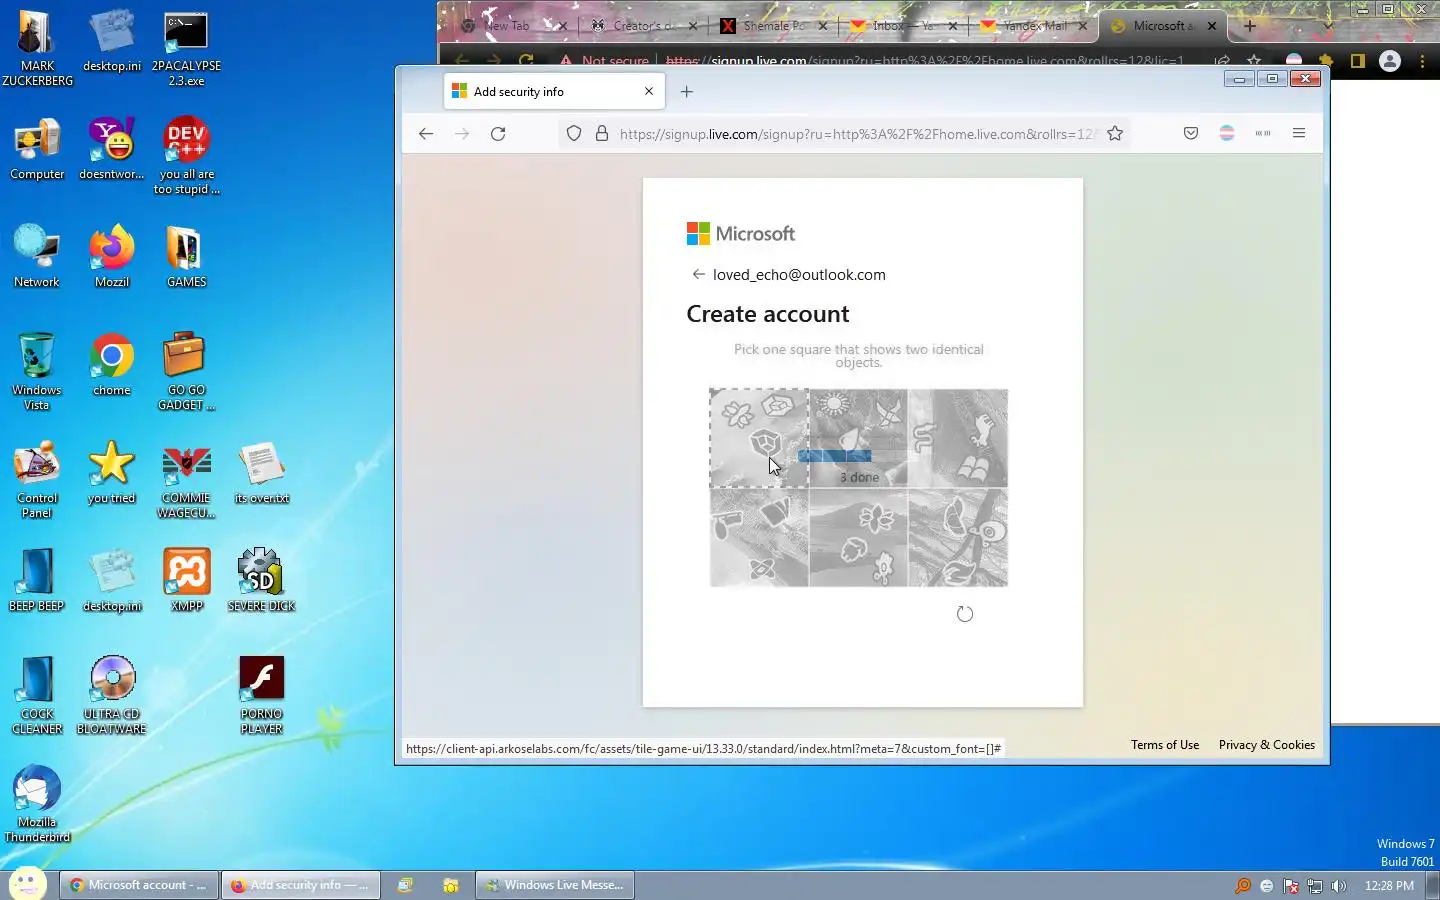Click the Firefox URL address field
Viewport: 1440px width, 900px height.
pyautogui.click(x=855, y=134)
